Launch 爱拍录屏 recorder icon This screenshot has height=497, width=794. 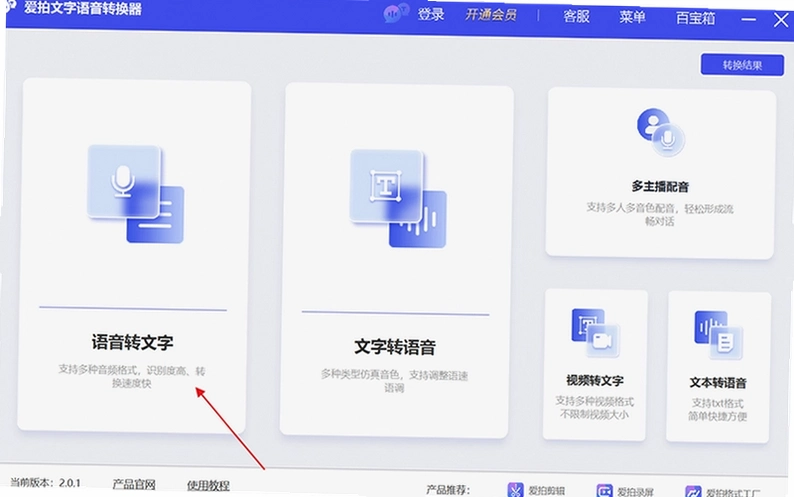point(604,490)
